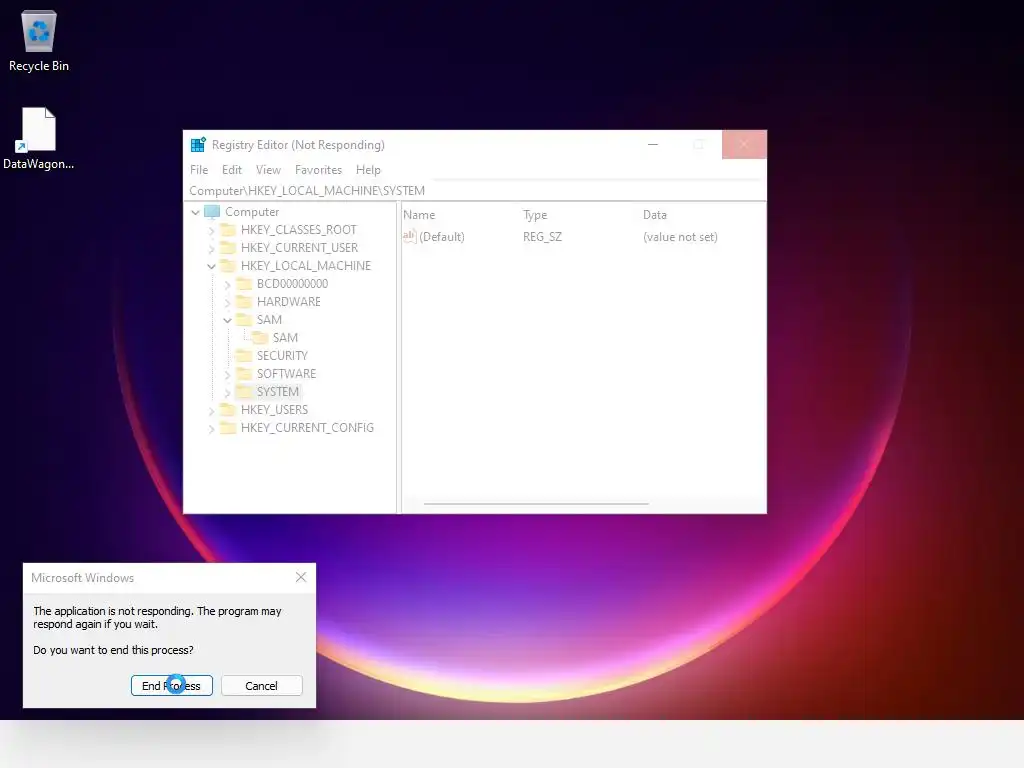Expand the HKEY_USERS chevron
The width and height of the screenshot is (1024, 768).
tap(211, 411)
